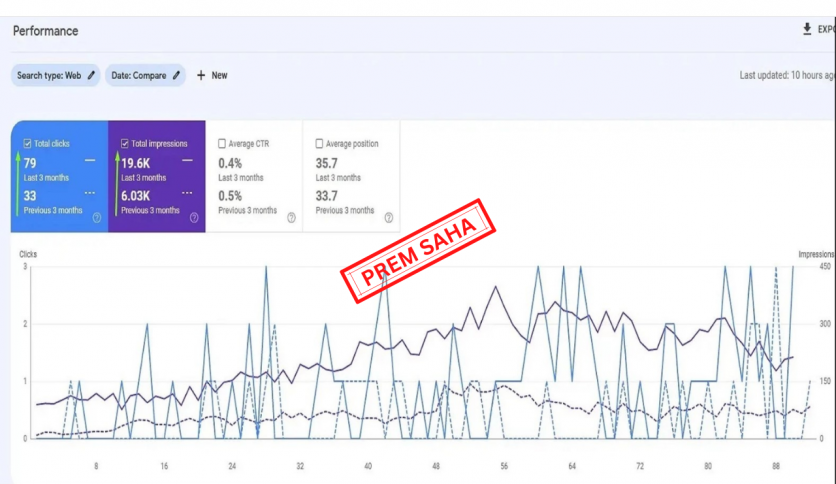The width and height of the screenshot is (836, 484).
Task: Open the help icon on Total clicks card
Action: [97, 217]
